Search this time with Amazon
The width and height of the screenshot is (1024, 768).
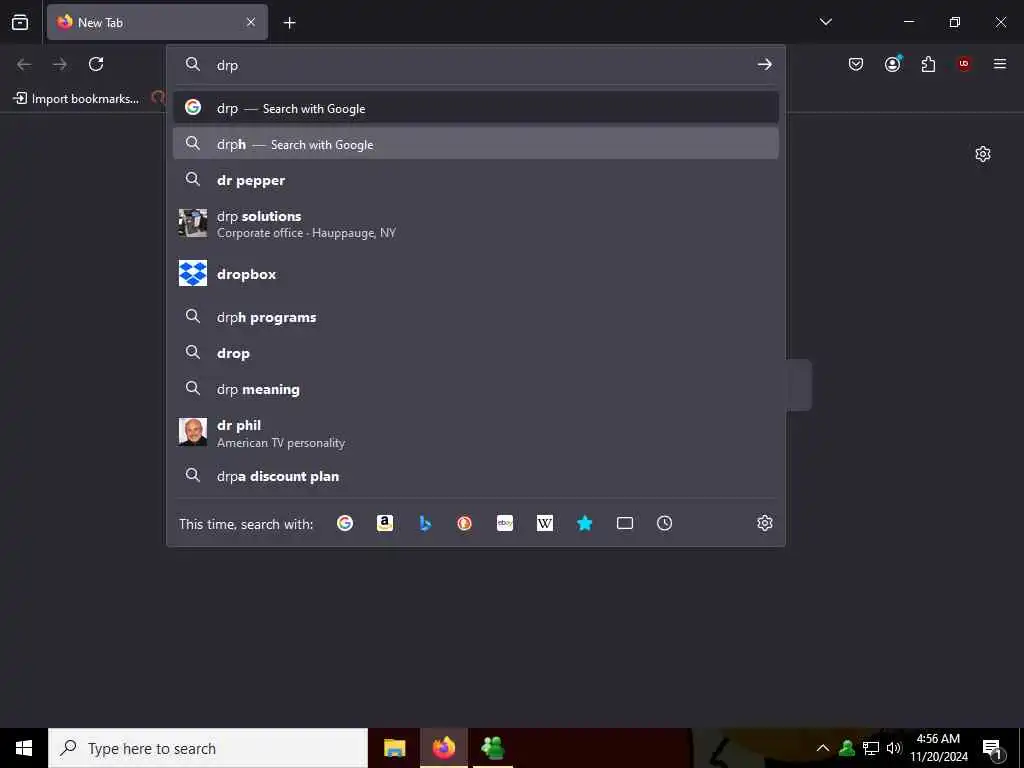coord(385,523)
